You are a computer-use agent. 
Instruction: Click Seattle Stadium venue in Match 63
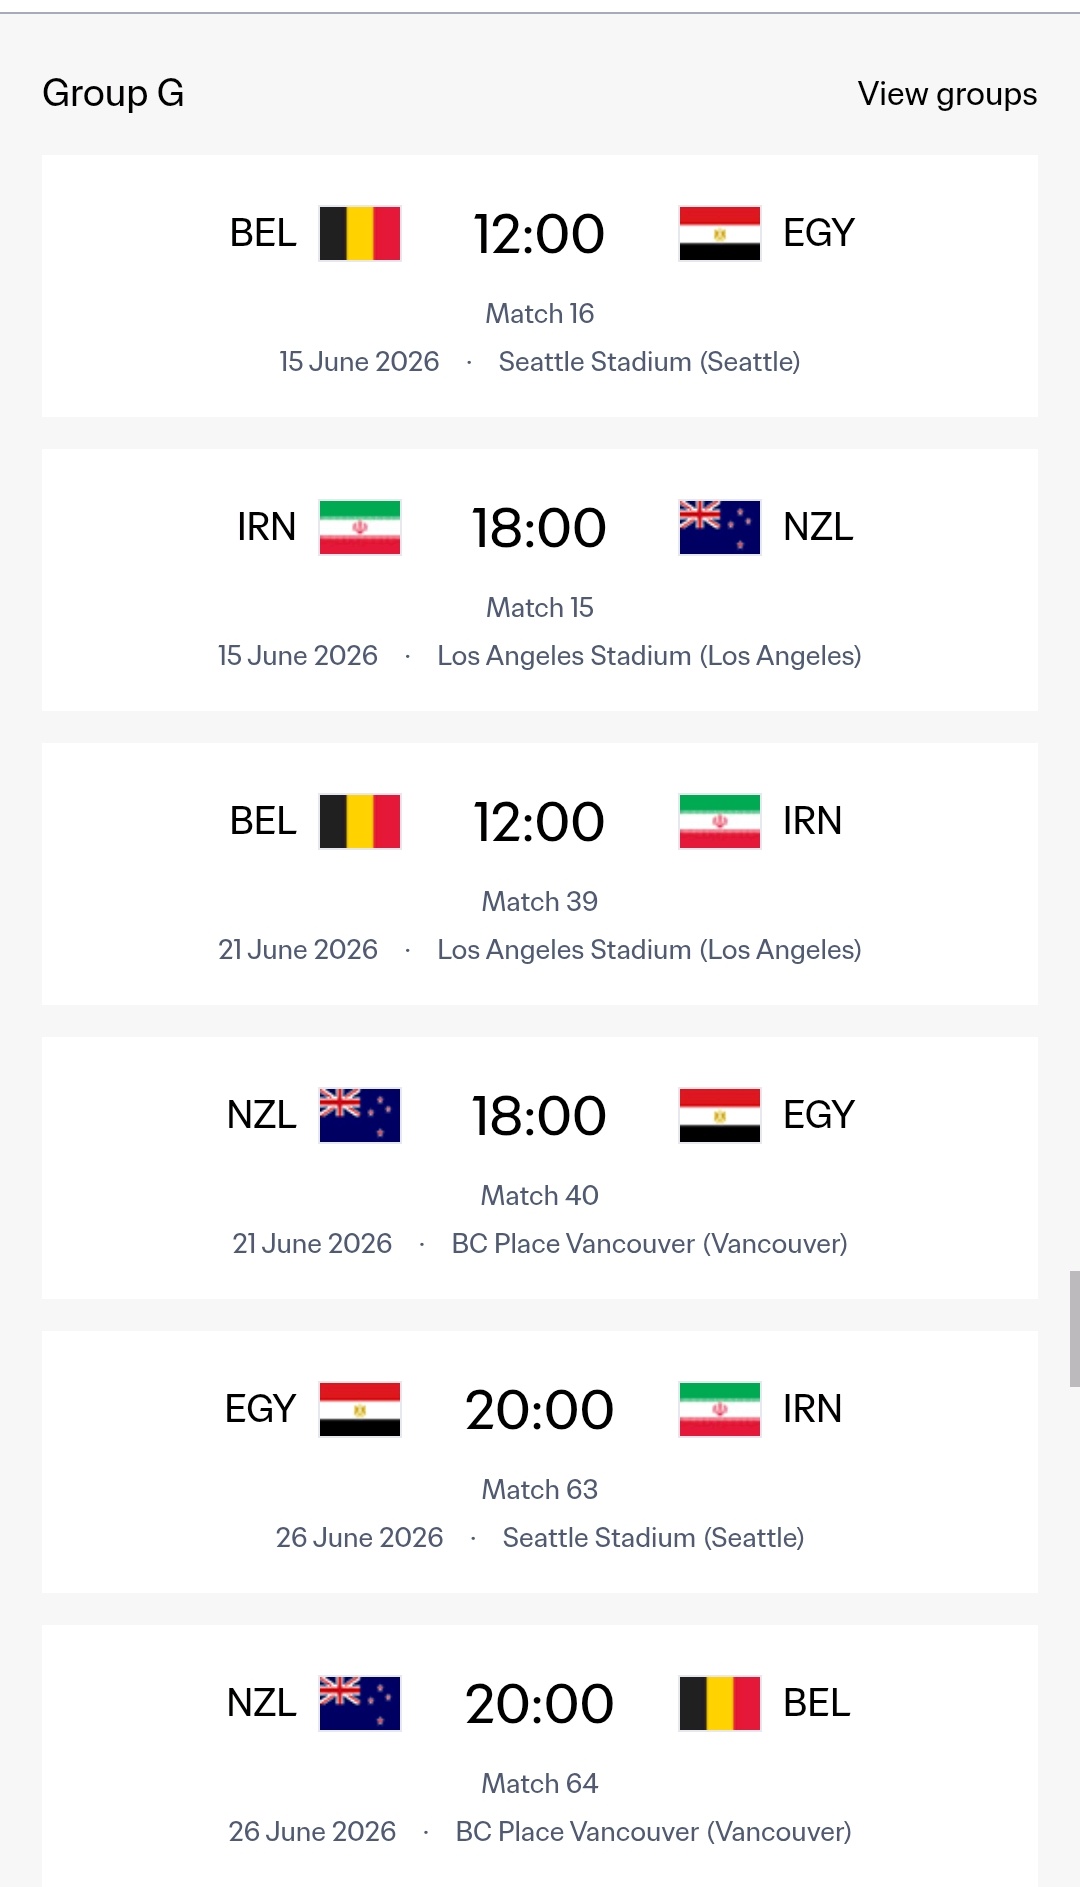(653, 1538)
